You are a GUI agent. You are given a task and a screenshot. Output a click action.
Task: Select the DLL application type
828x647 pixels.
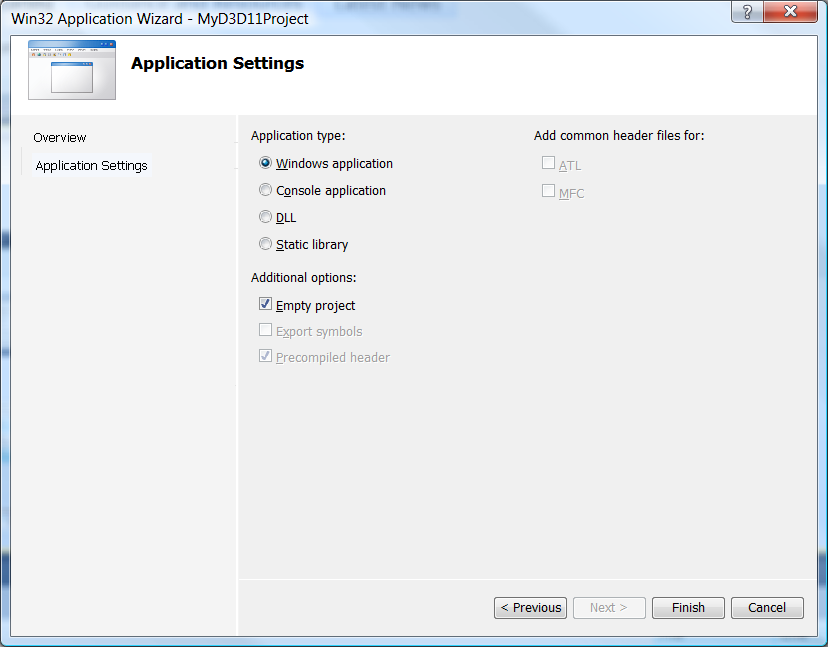tap(265, 217)
